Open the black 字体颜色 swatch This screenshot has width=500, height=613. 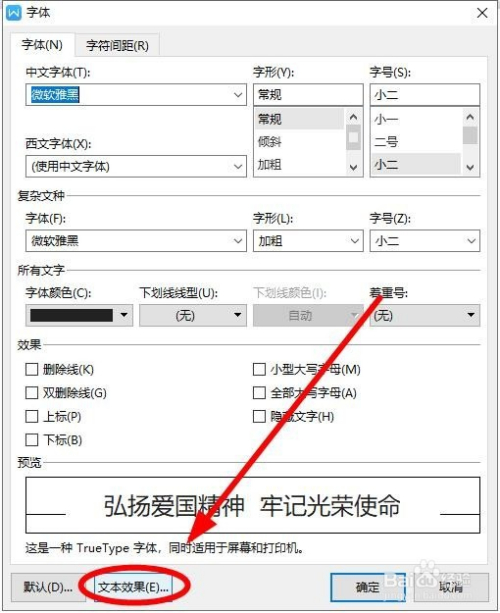(x=79, y=315)
